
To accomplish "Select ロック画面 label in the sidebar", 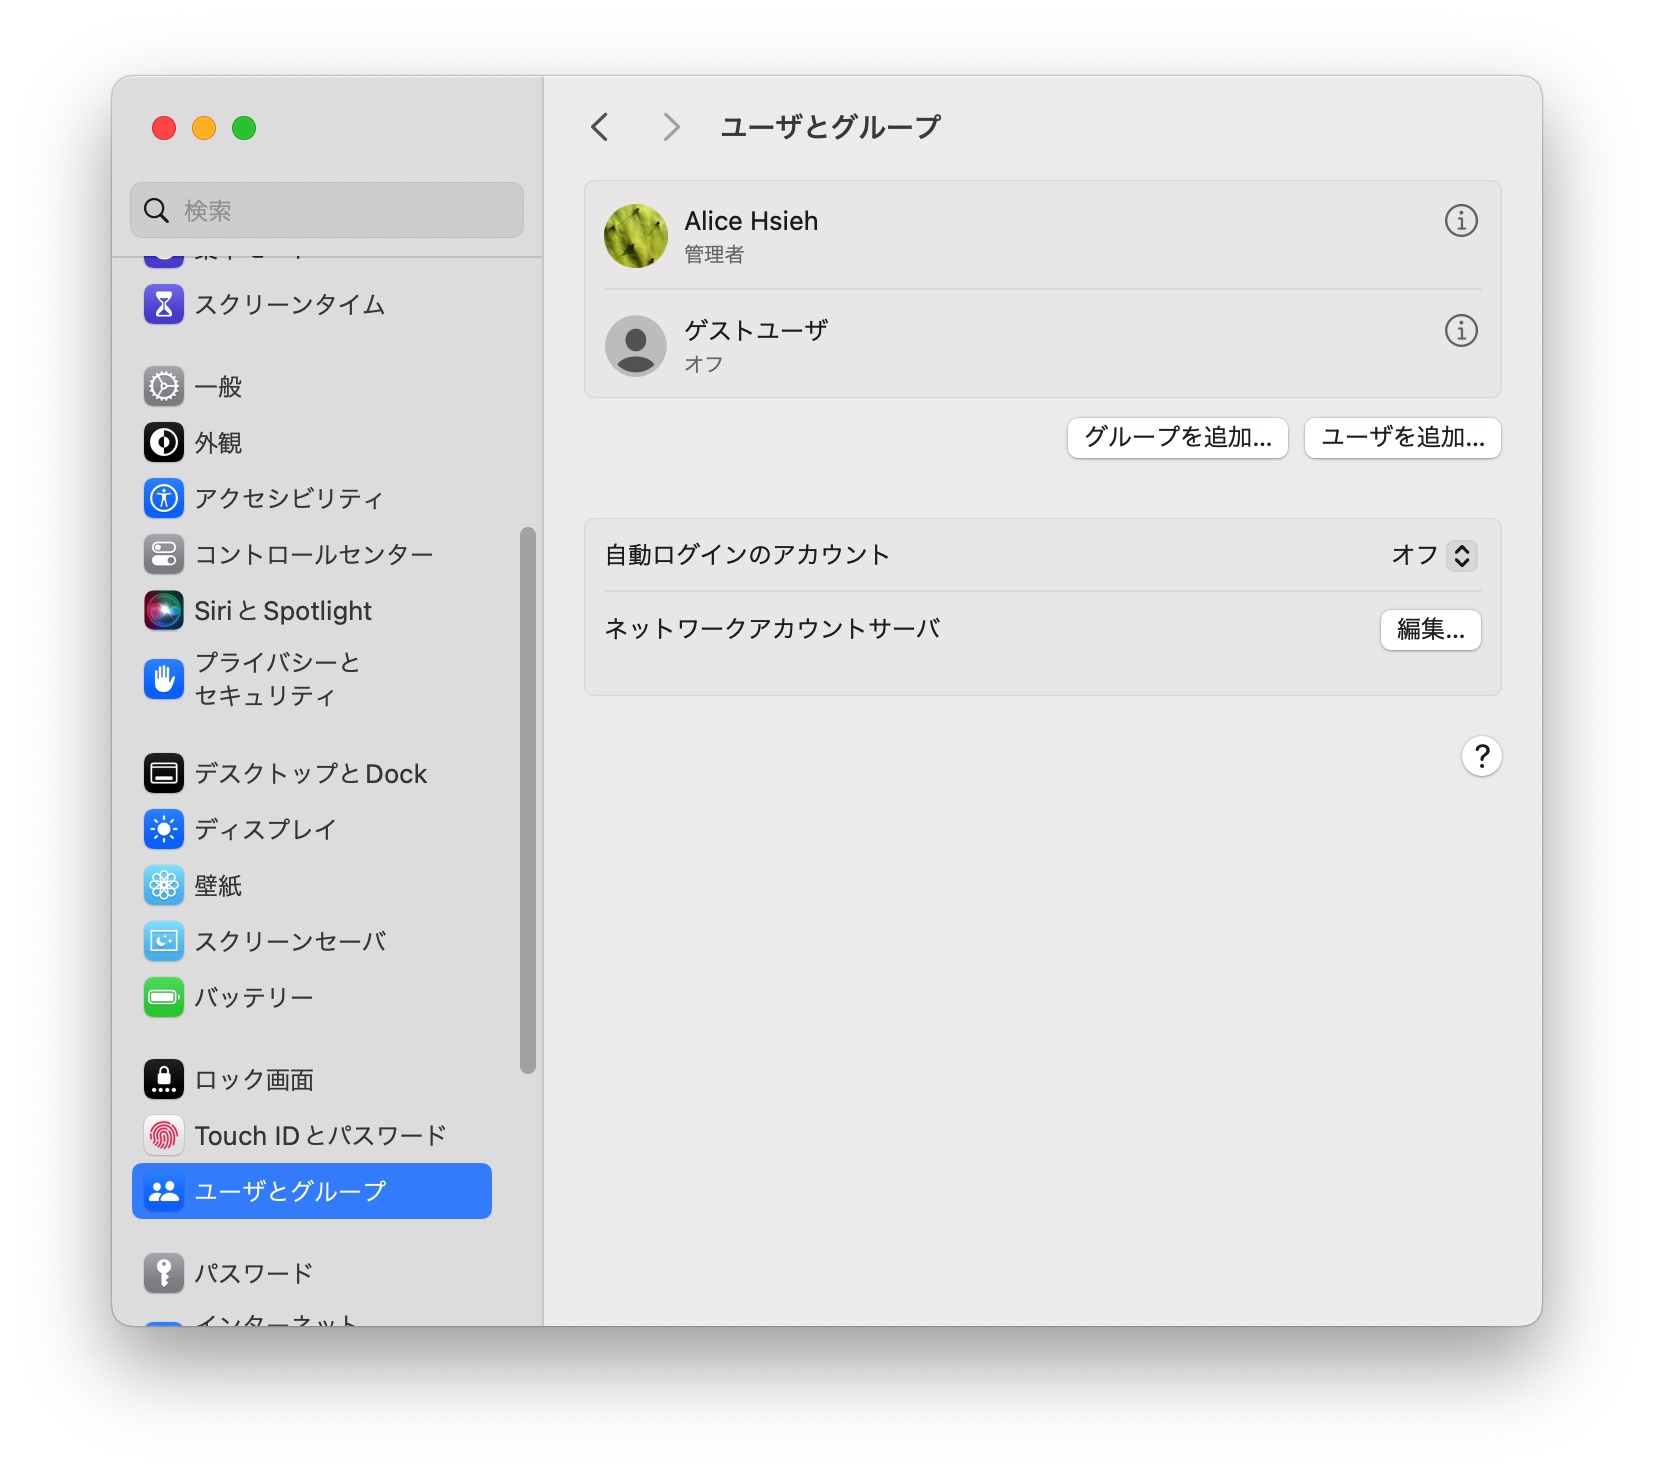I will coord(254,1079).
